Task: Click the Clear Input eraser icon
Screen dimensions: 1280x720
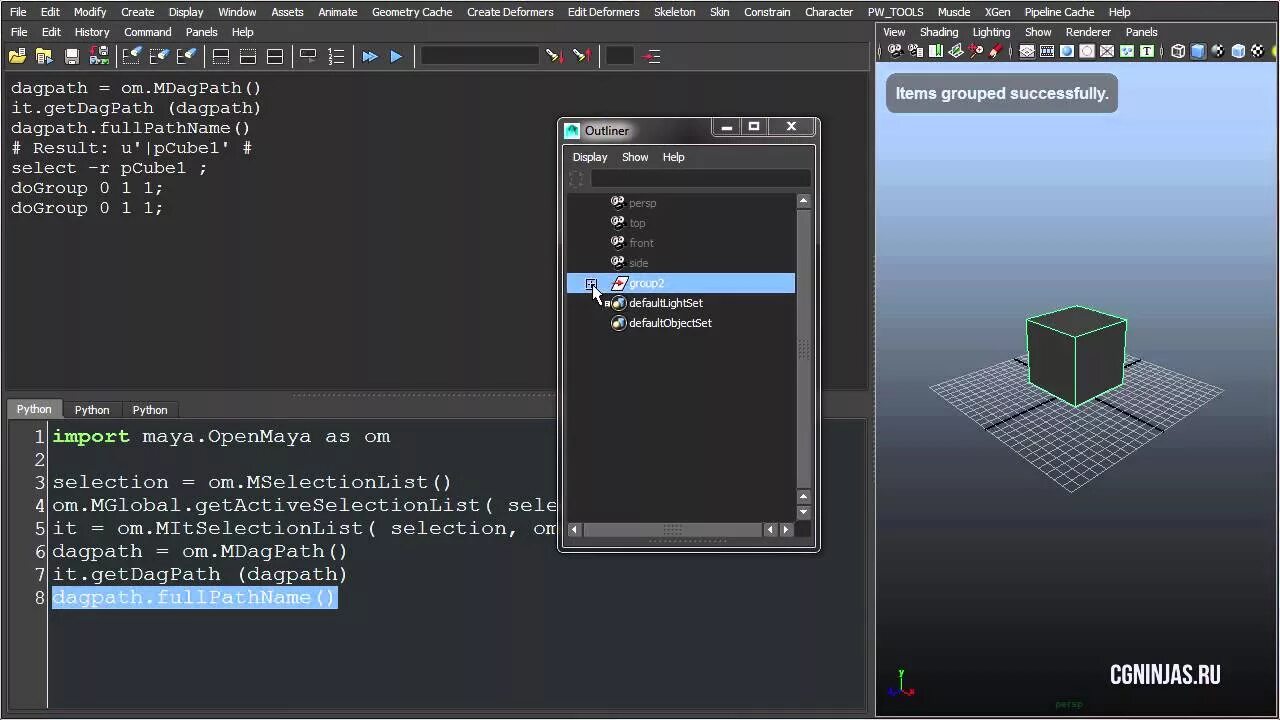Action: coord(159,56)
